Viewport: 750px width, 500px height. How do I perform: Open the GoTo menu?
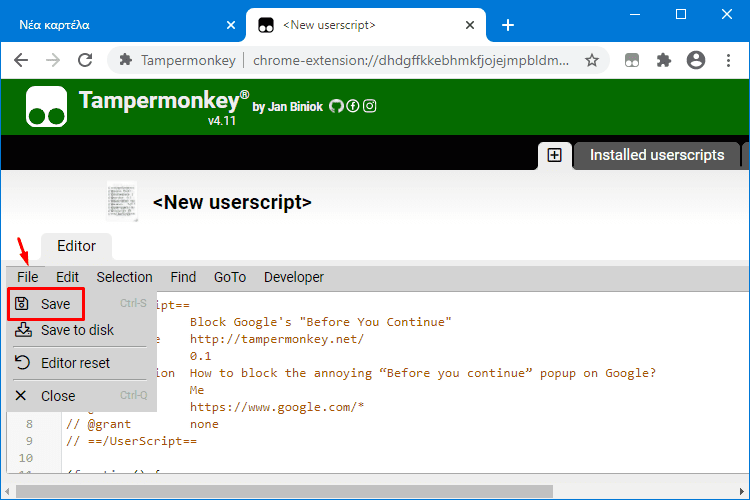click(230, 278)
